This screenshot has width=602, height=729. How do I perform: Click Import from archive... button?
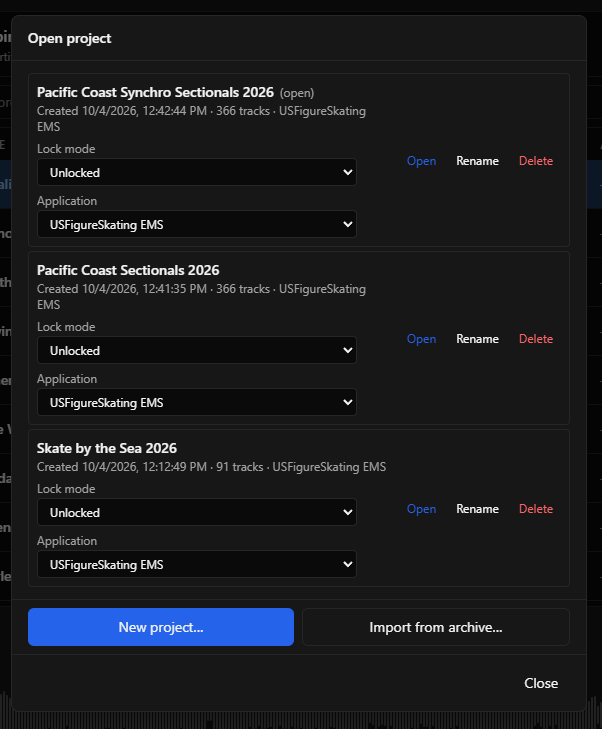tap(436, 627)
